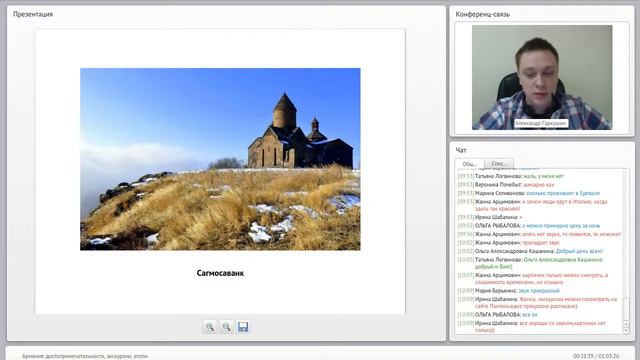Image resolution: width=640 pixels, height=360 pixels.
Task: Click the webinar title 'Армения: достопримечательности, экскурсии, отели'
Action: point(85,356)
